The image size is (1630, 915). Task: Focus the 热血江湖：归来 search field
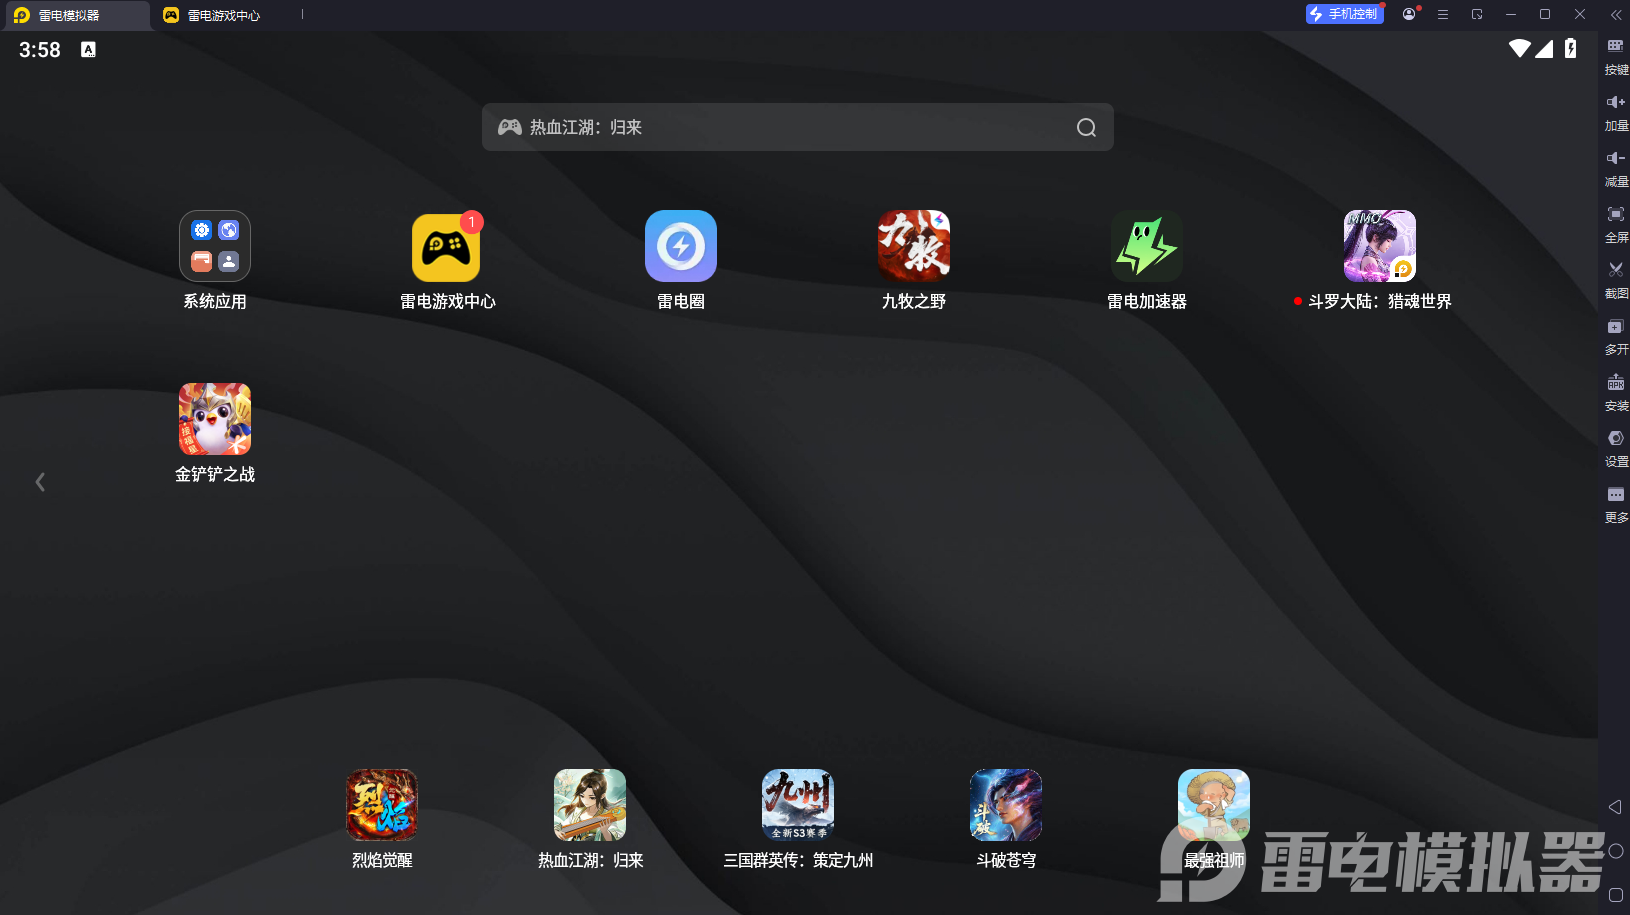pyautogui.click(x=798, y=127)
